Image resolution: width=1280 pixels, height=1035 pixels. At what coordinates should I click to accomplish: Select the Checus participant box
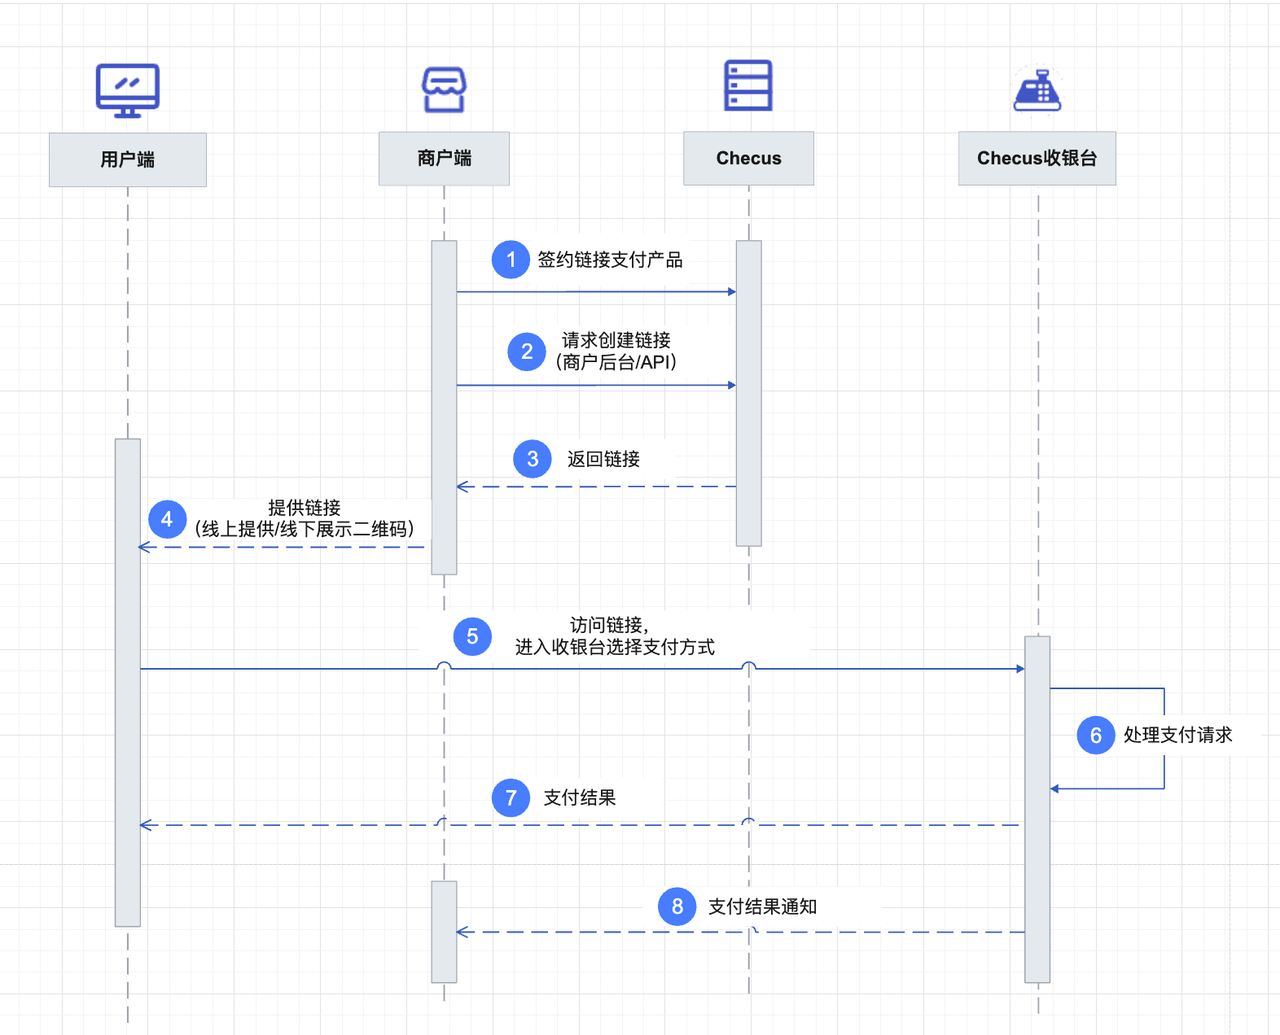point(748,159)
